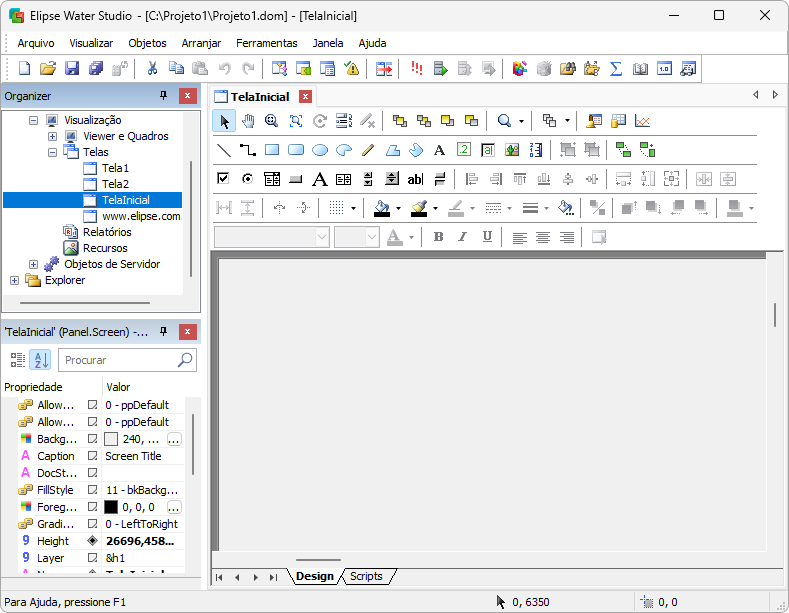This screenshot has height=613, width=789.
Task: Open the Ferramentas menu
Action: point(266,43)
